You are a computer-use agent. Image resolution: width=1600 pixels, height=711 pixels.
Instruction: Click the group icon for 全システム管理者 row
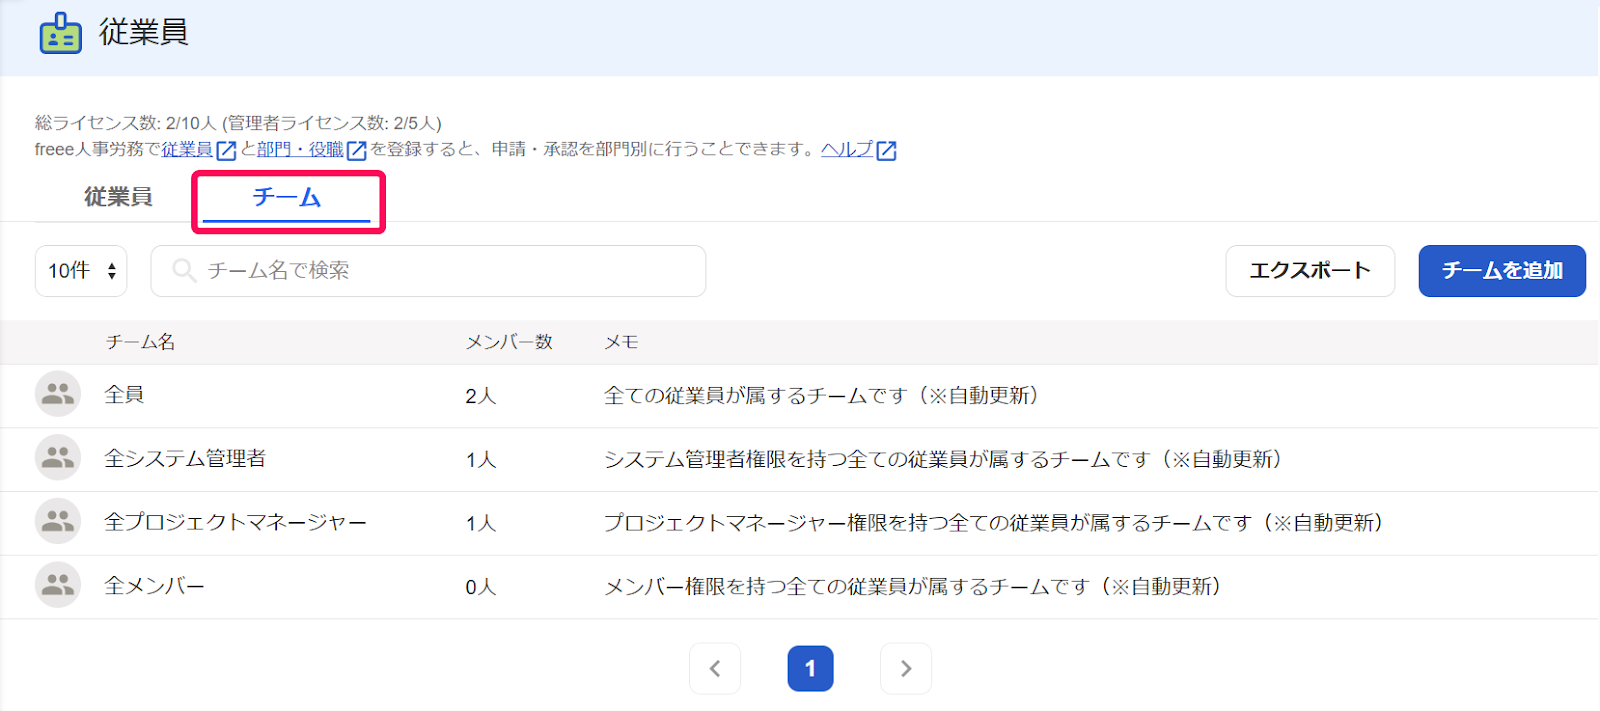point(58,458)
